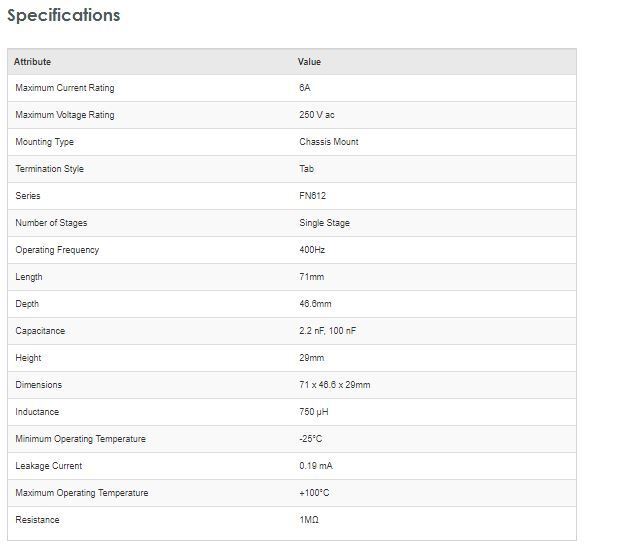Select the FN612 series value

point(312,196)
